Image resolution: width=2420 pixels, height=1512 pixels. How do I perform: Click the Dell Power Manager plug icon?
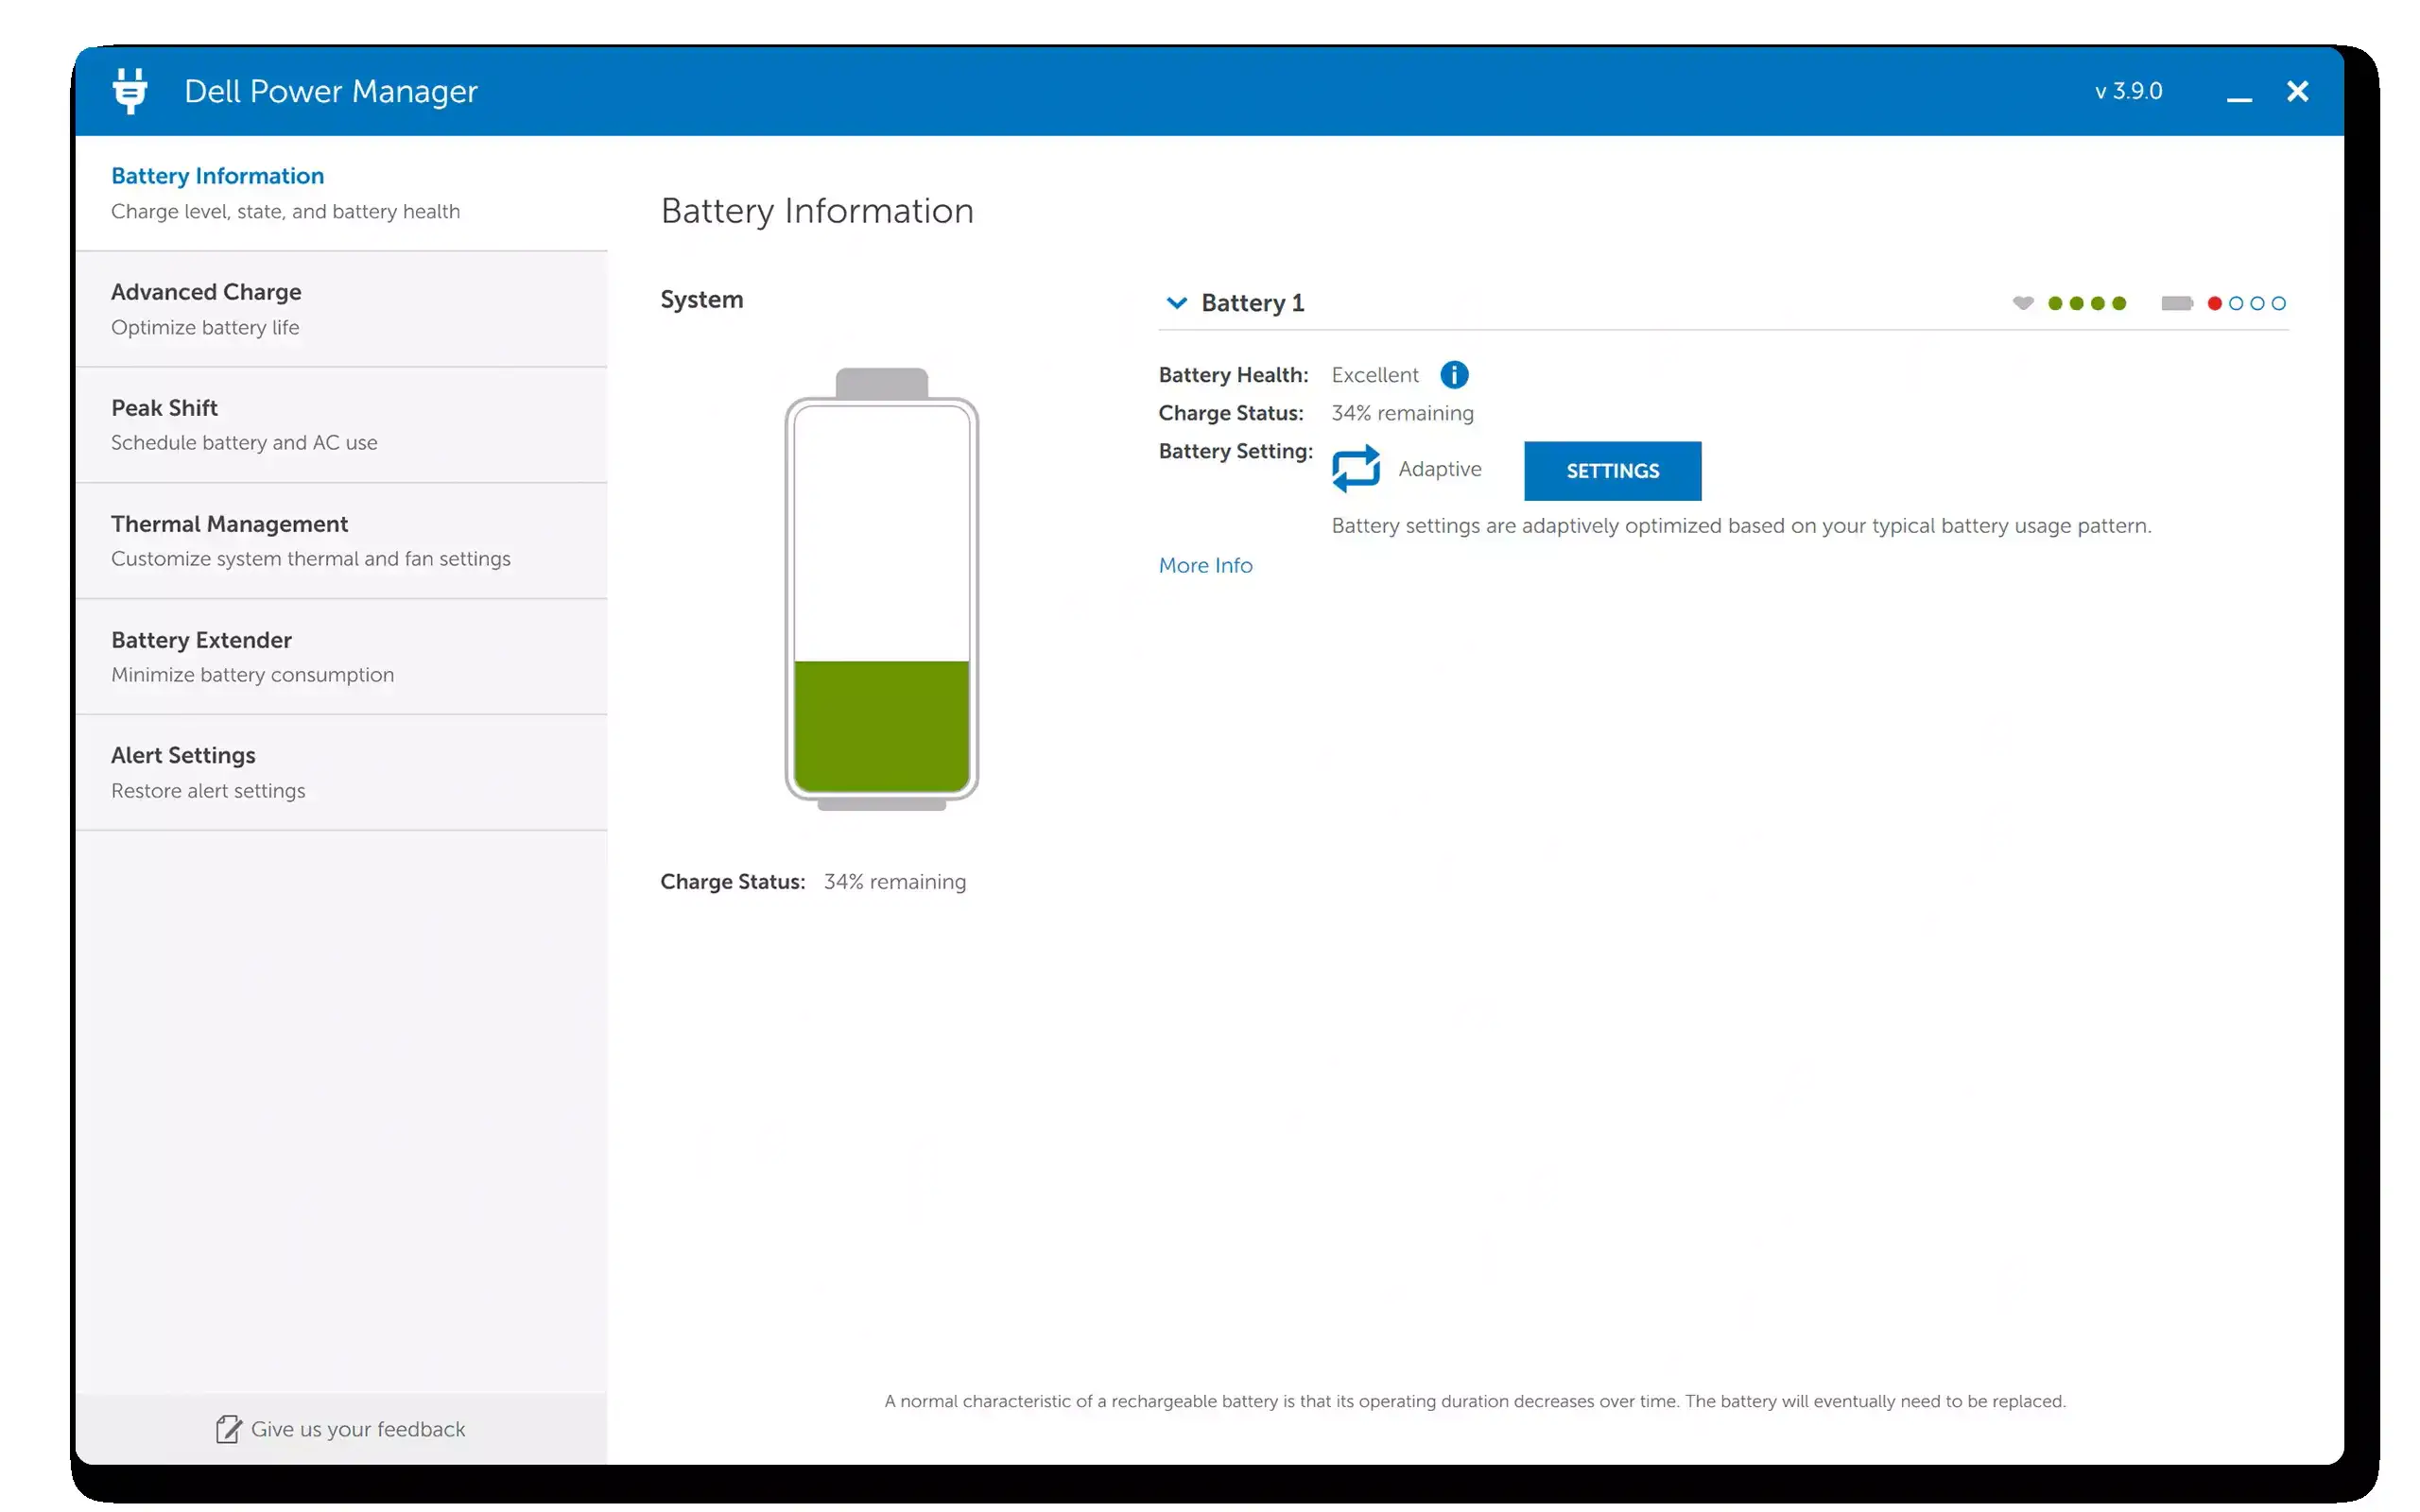131,91
